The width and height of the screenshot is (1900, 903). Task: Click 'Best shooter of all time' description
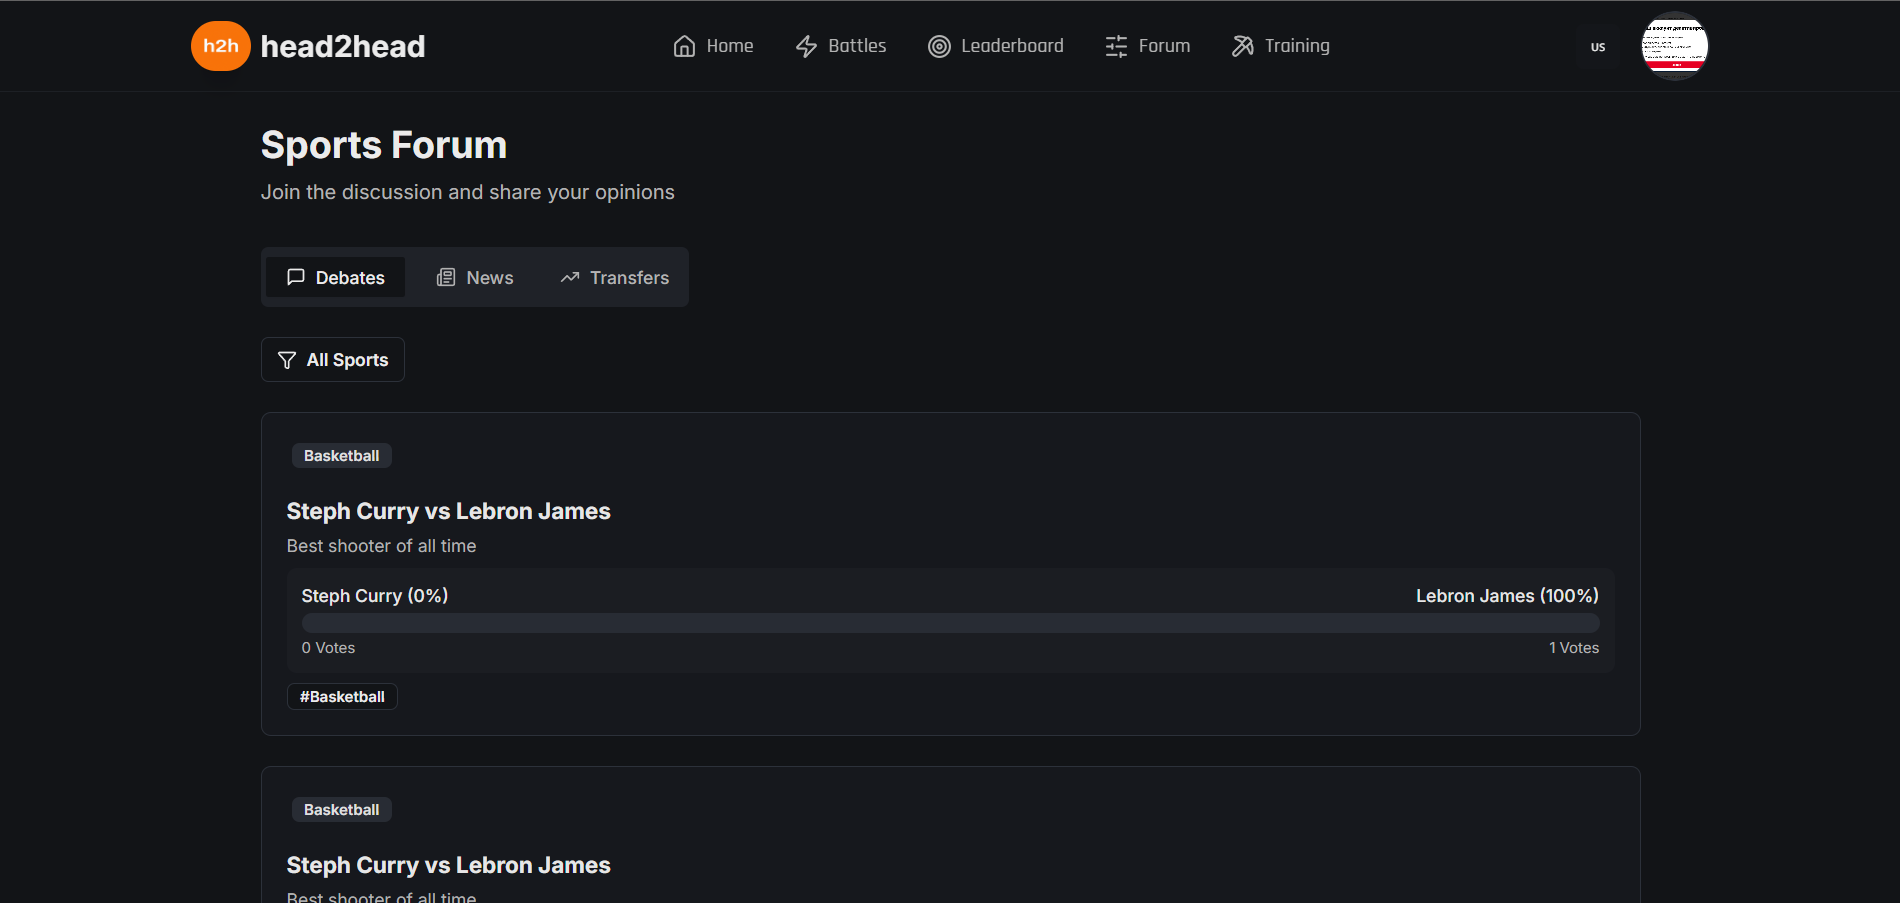[381, 546]
